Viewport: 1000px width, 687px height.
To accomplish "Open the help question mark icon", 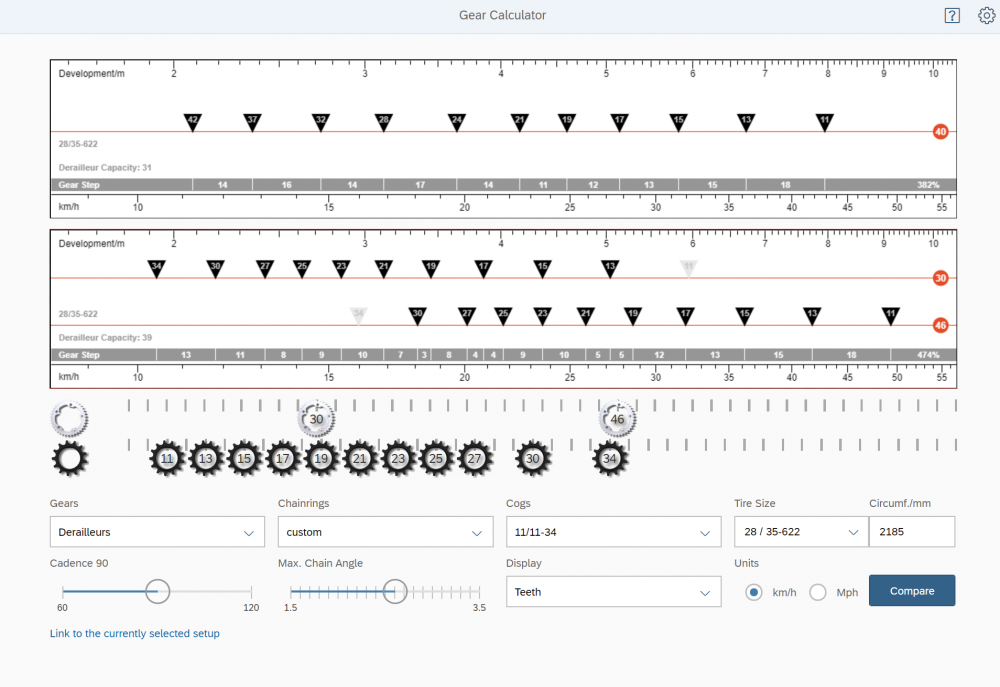I will (952, 15).
